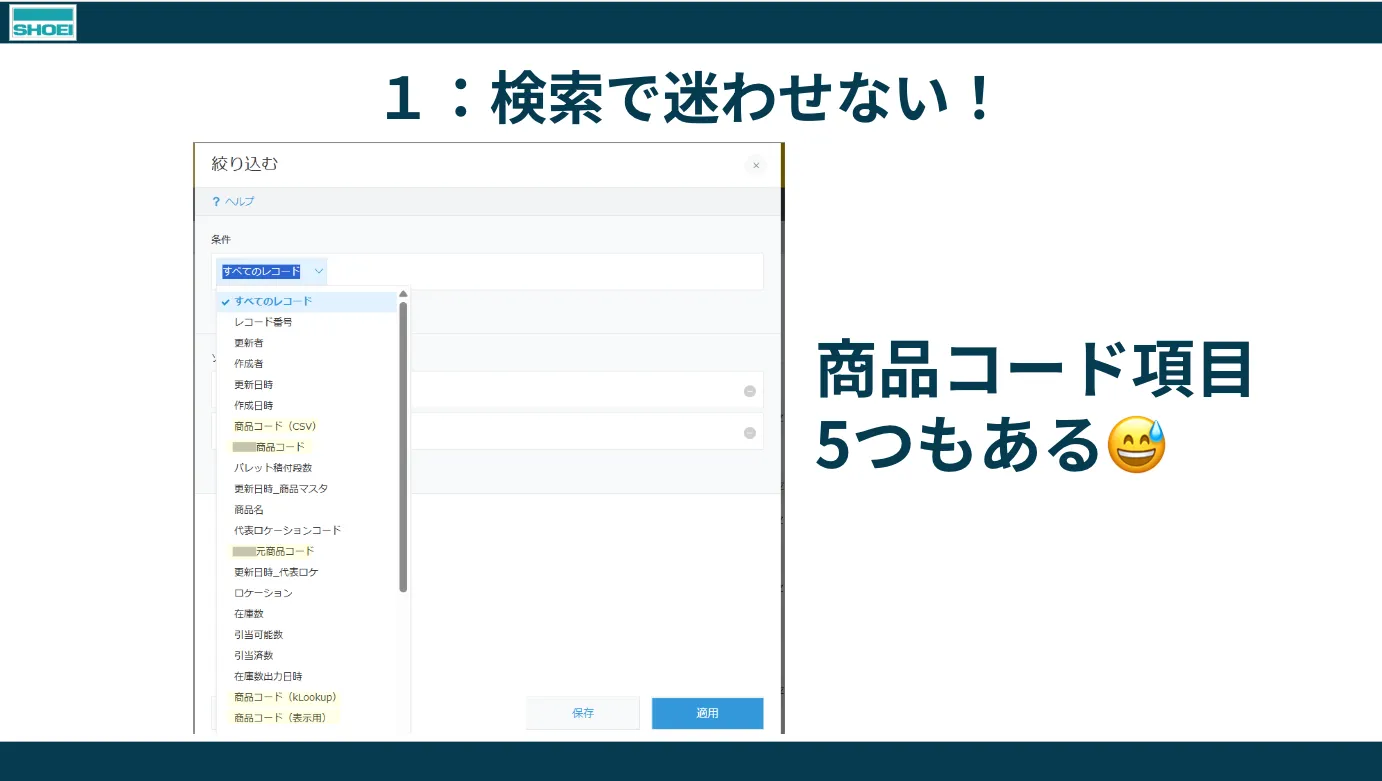
Task: Close the 絞り込む dialog with X
Action: (x=756, y=165)
